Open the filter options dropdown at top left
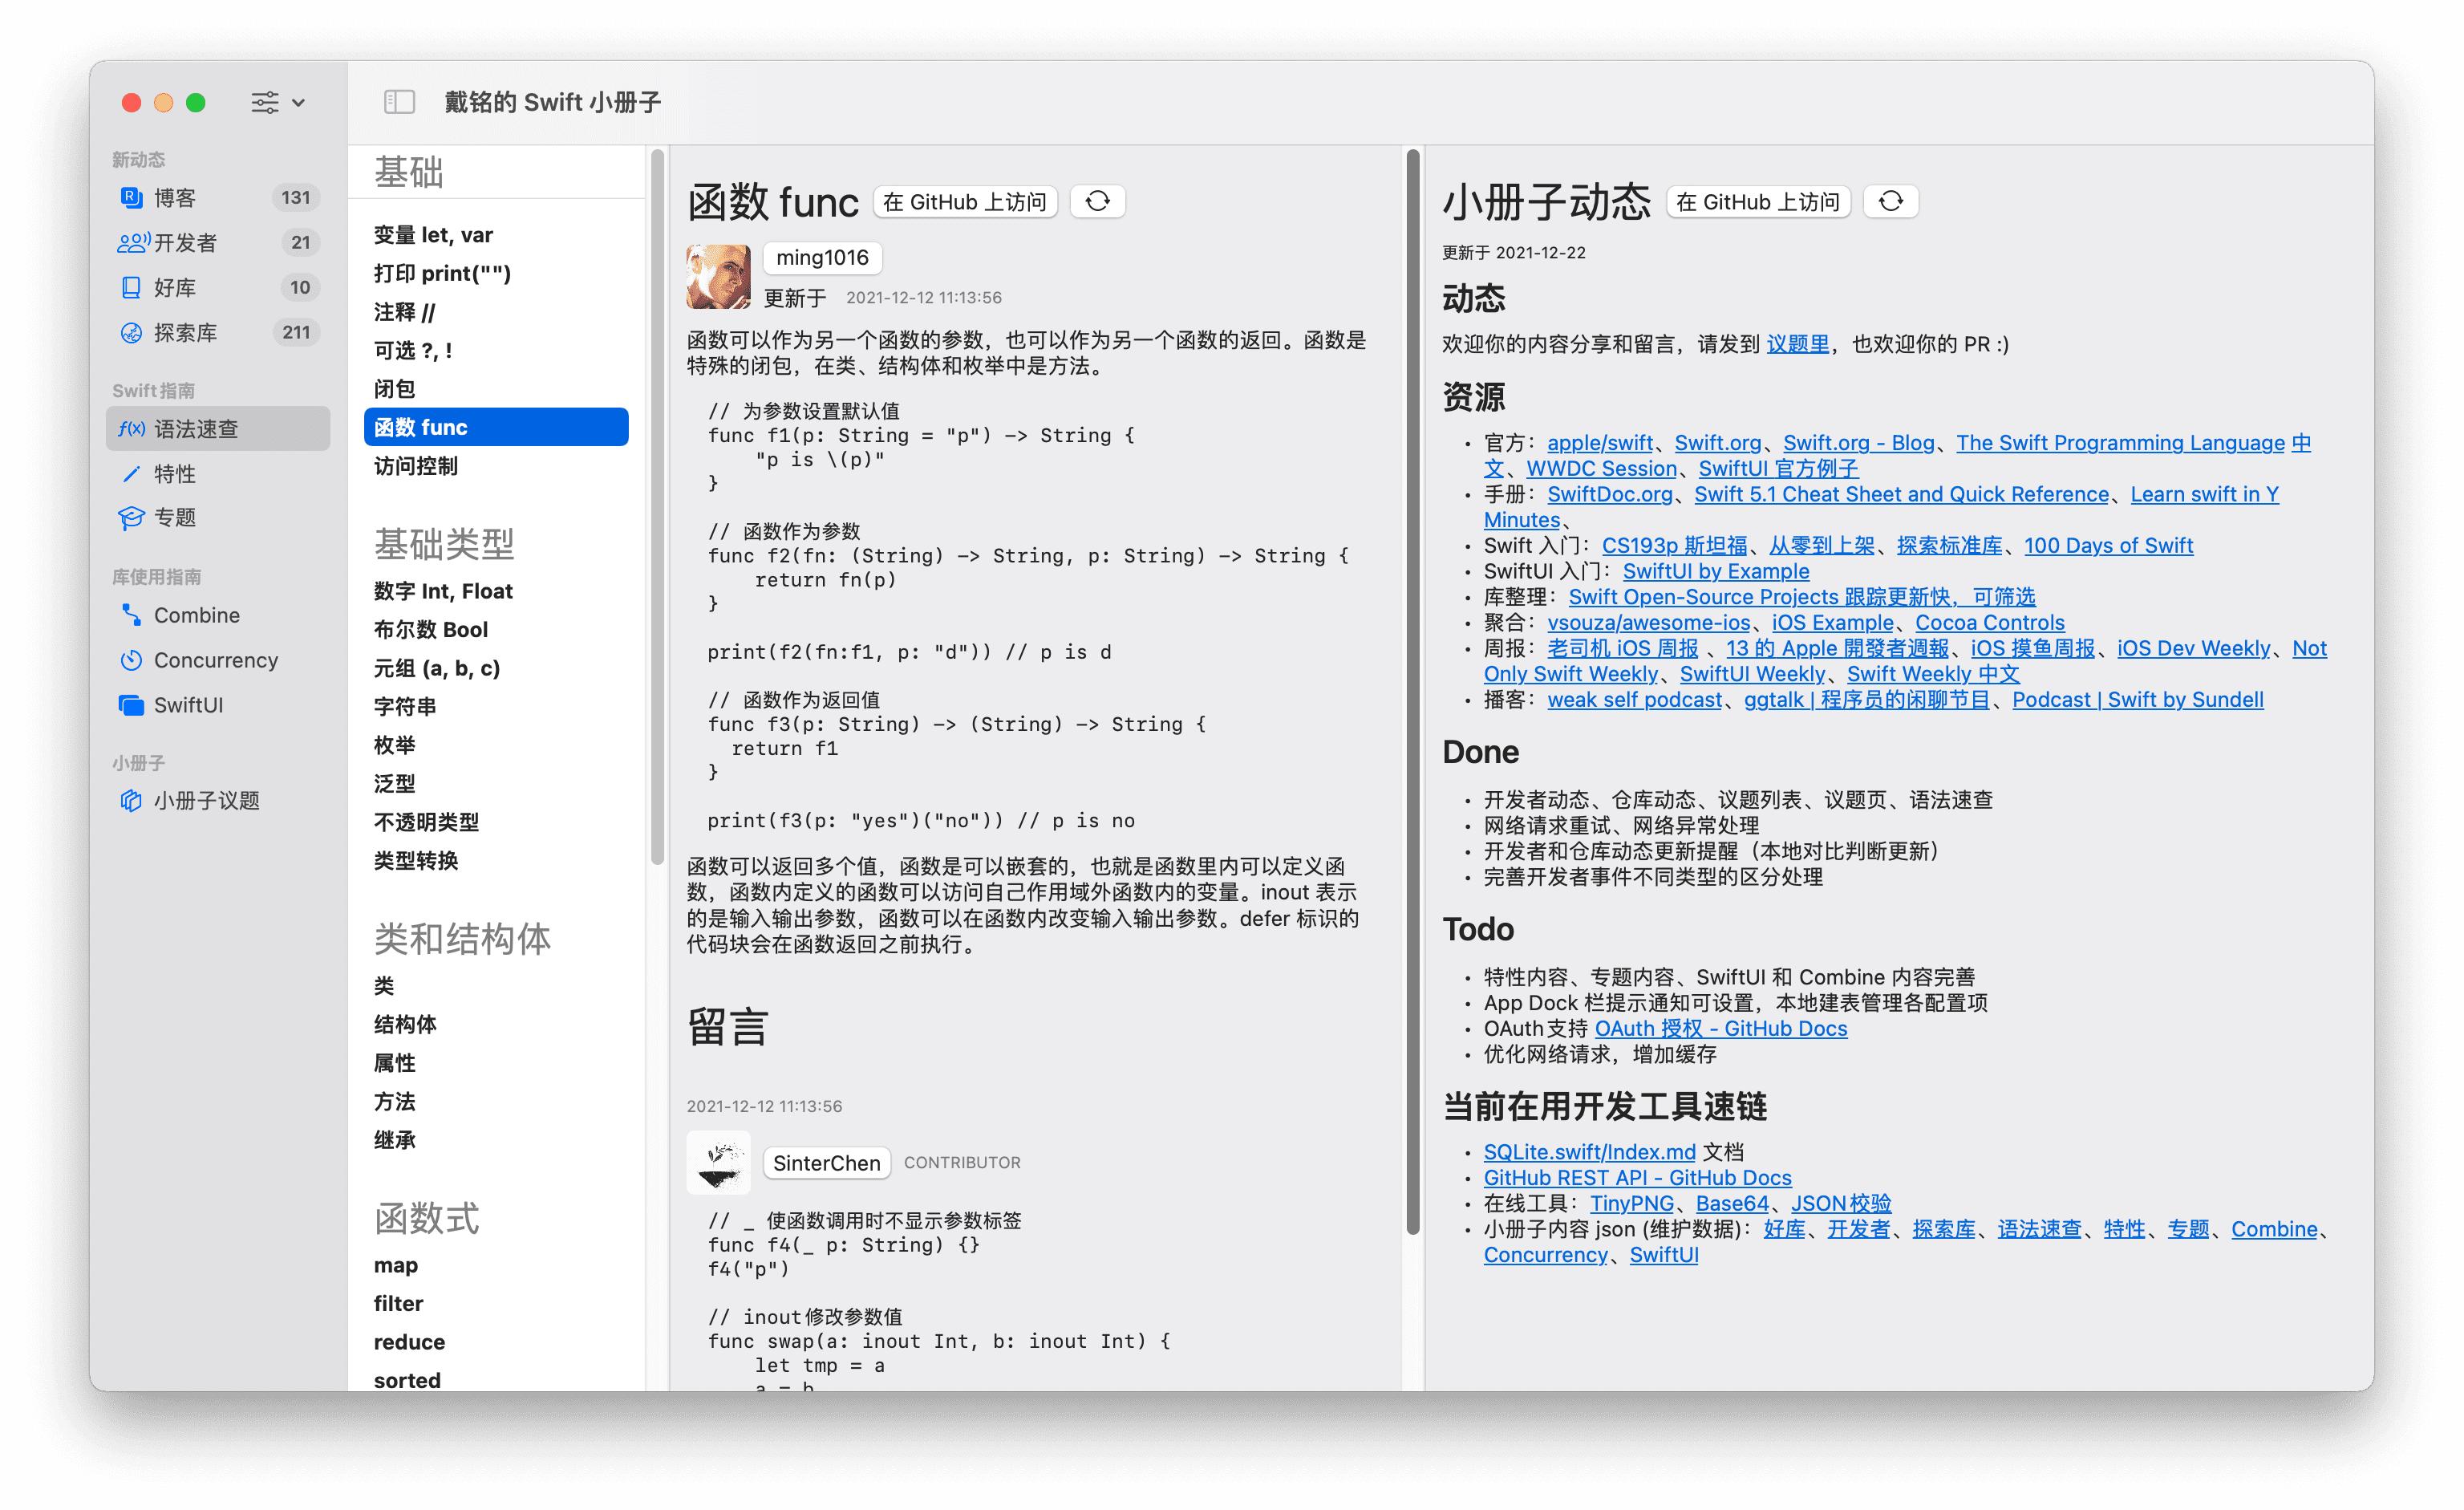 (x=276, y=102)
